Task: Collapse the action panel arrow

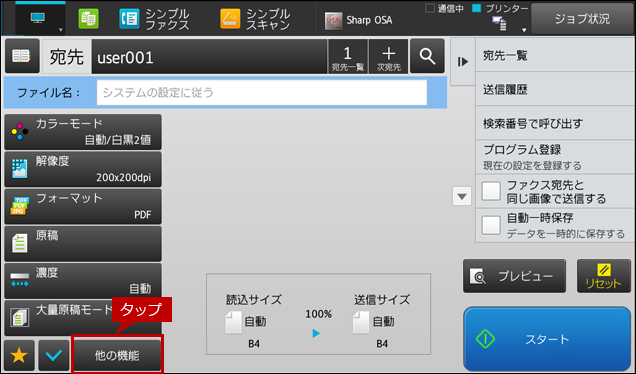Action: pyautogui.click(x=462, y=62)
